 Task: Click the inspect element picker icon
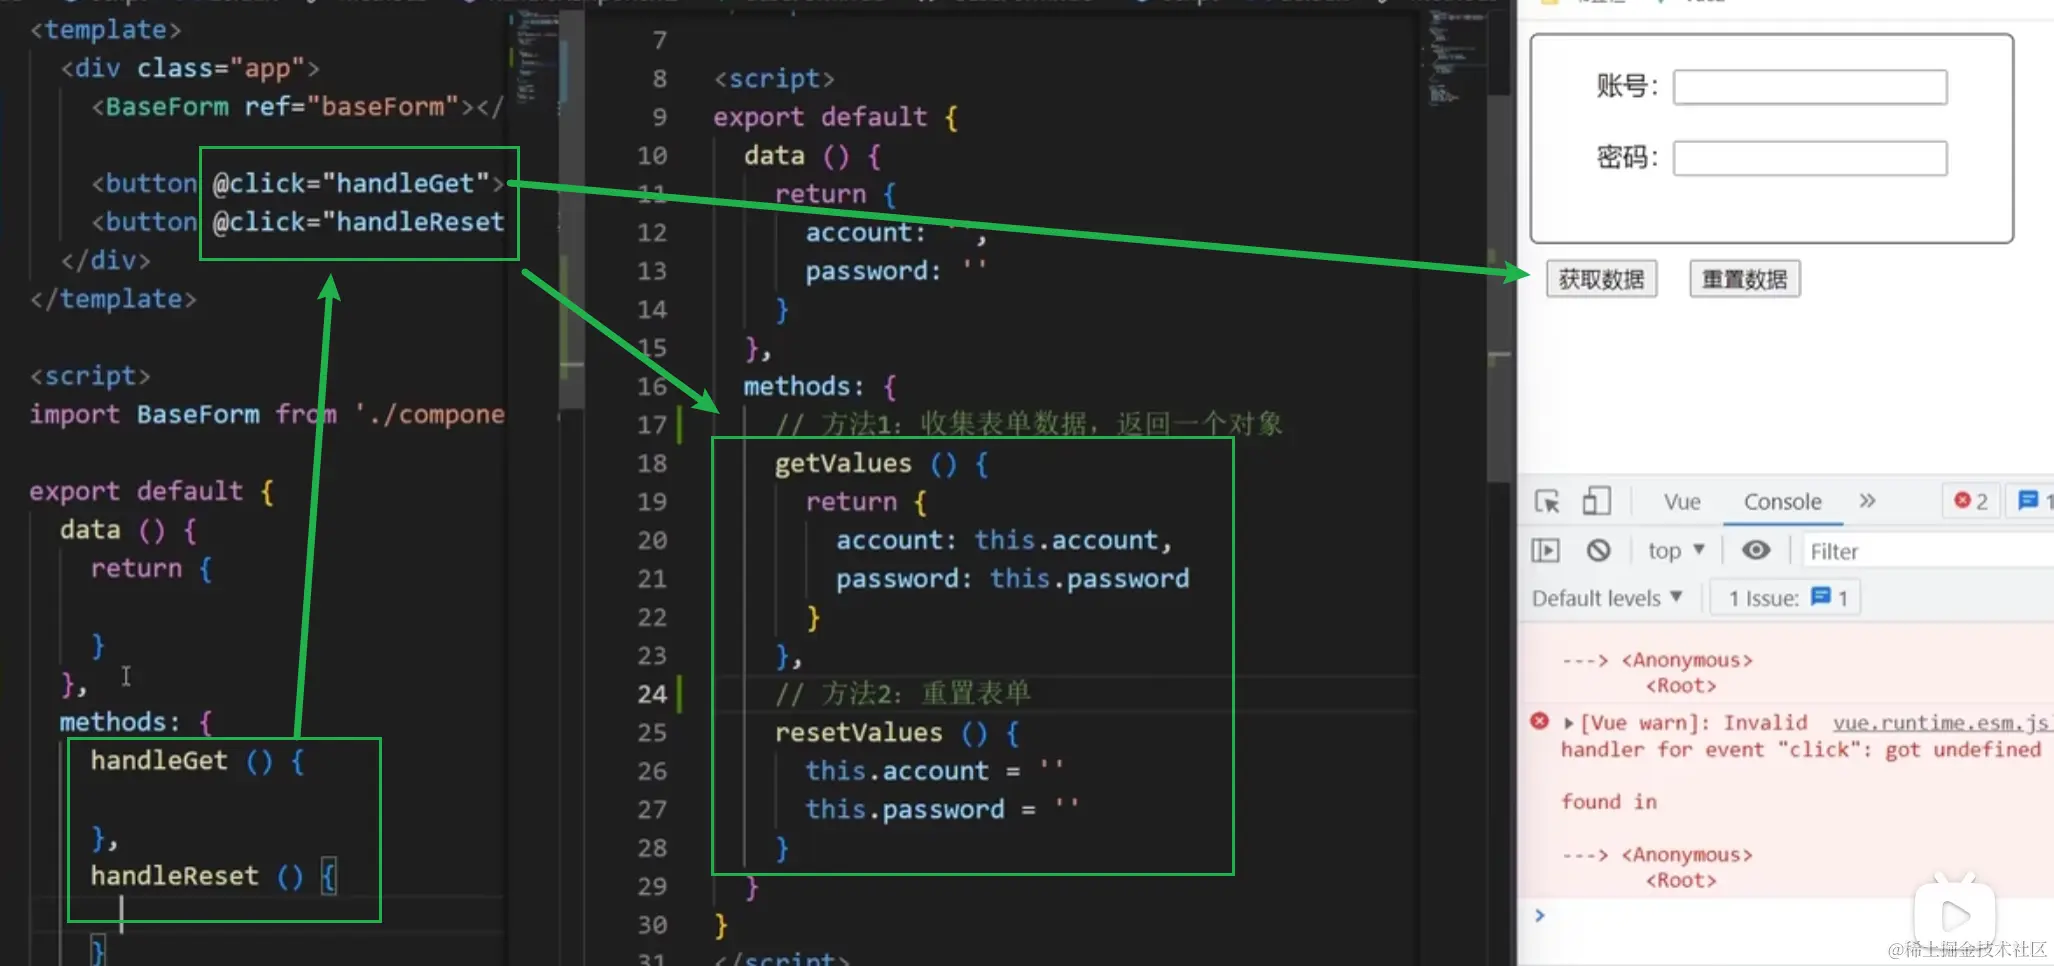point(1547,501)
